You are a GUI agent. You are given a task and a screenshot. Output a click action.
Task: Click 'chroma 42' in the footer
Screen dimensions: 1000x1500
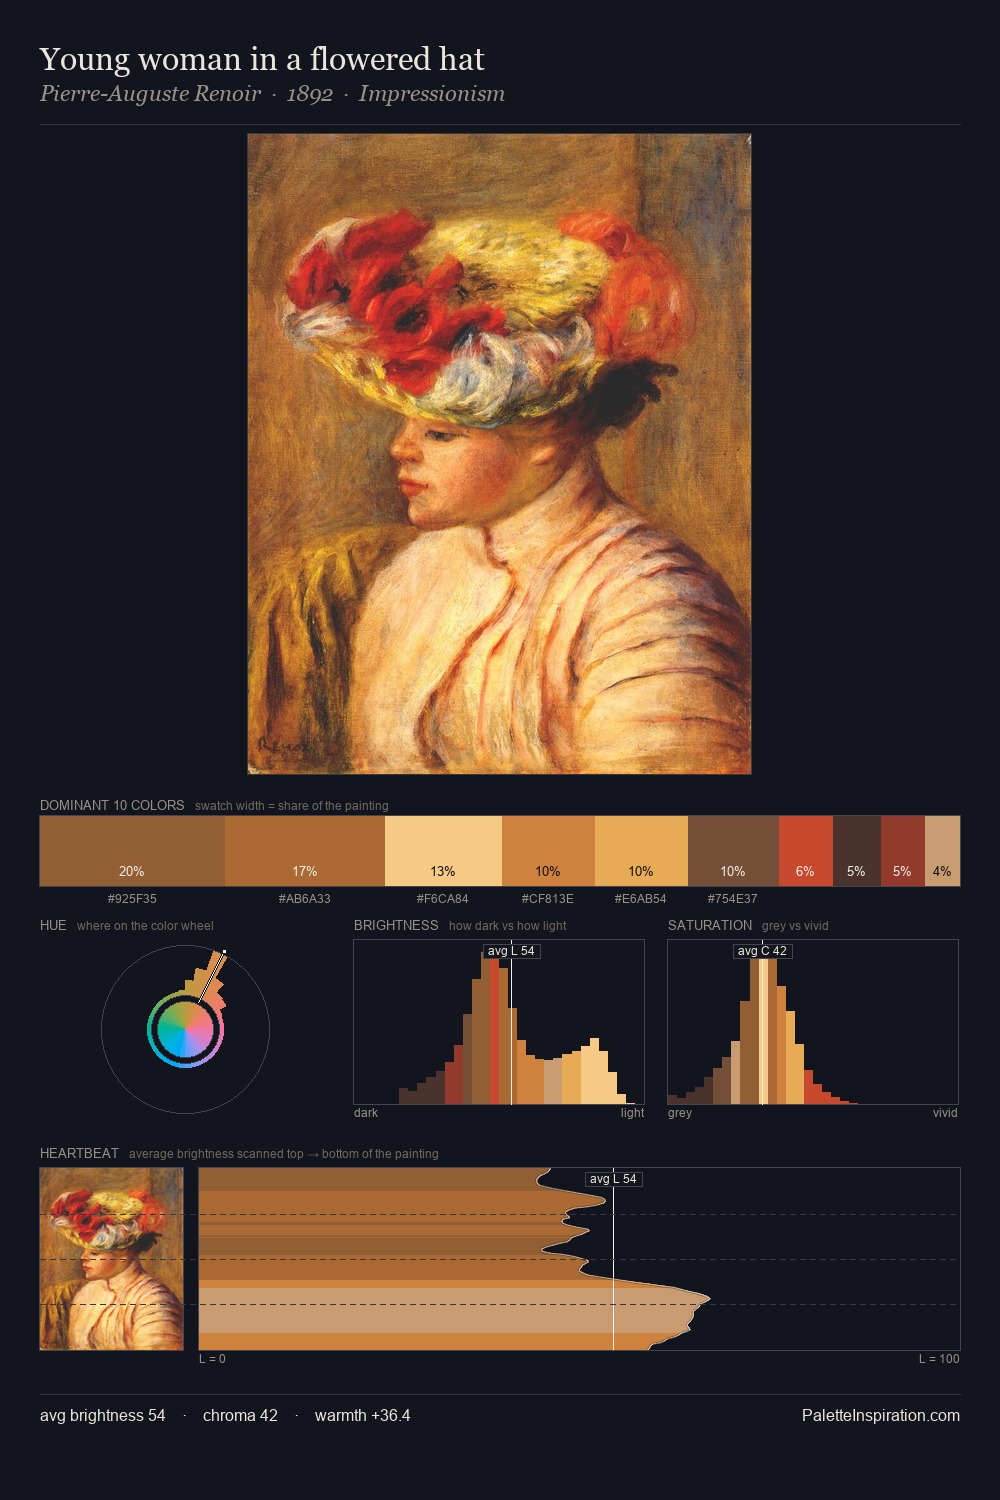tap(240, 1416)
